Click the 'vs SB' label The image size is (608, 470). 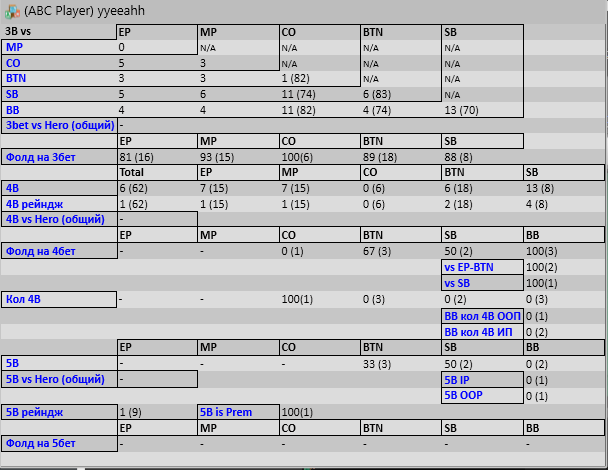point(457,283)
